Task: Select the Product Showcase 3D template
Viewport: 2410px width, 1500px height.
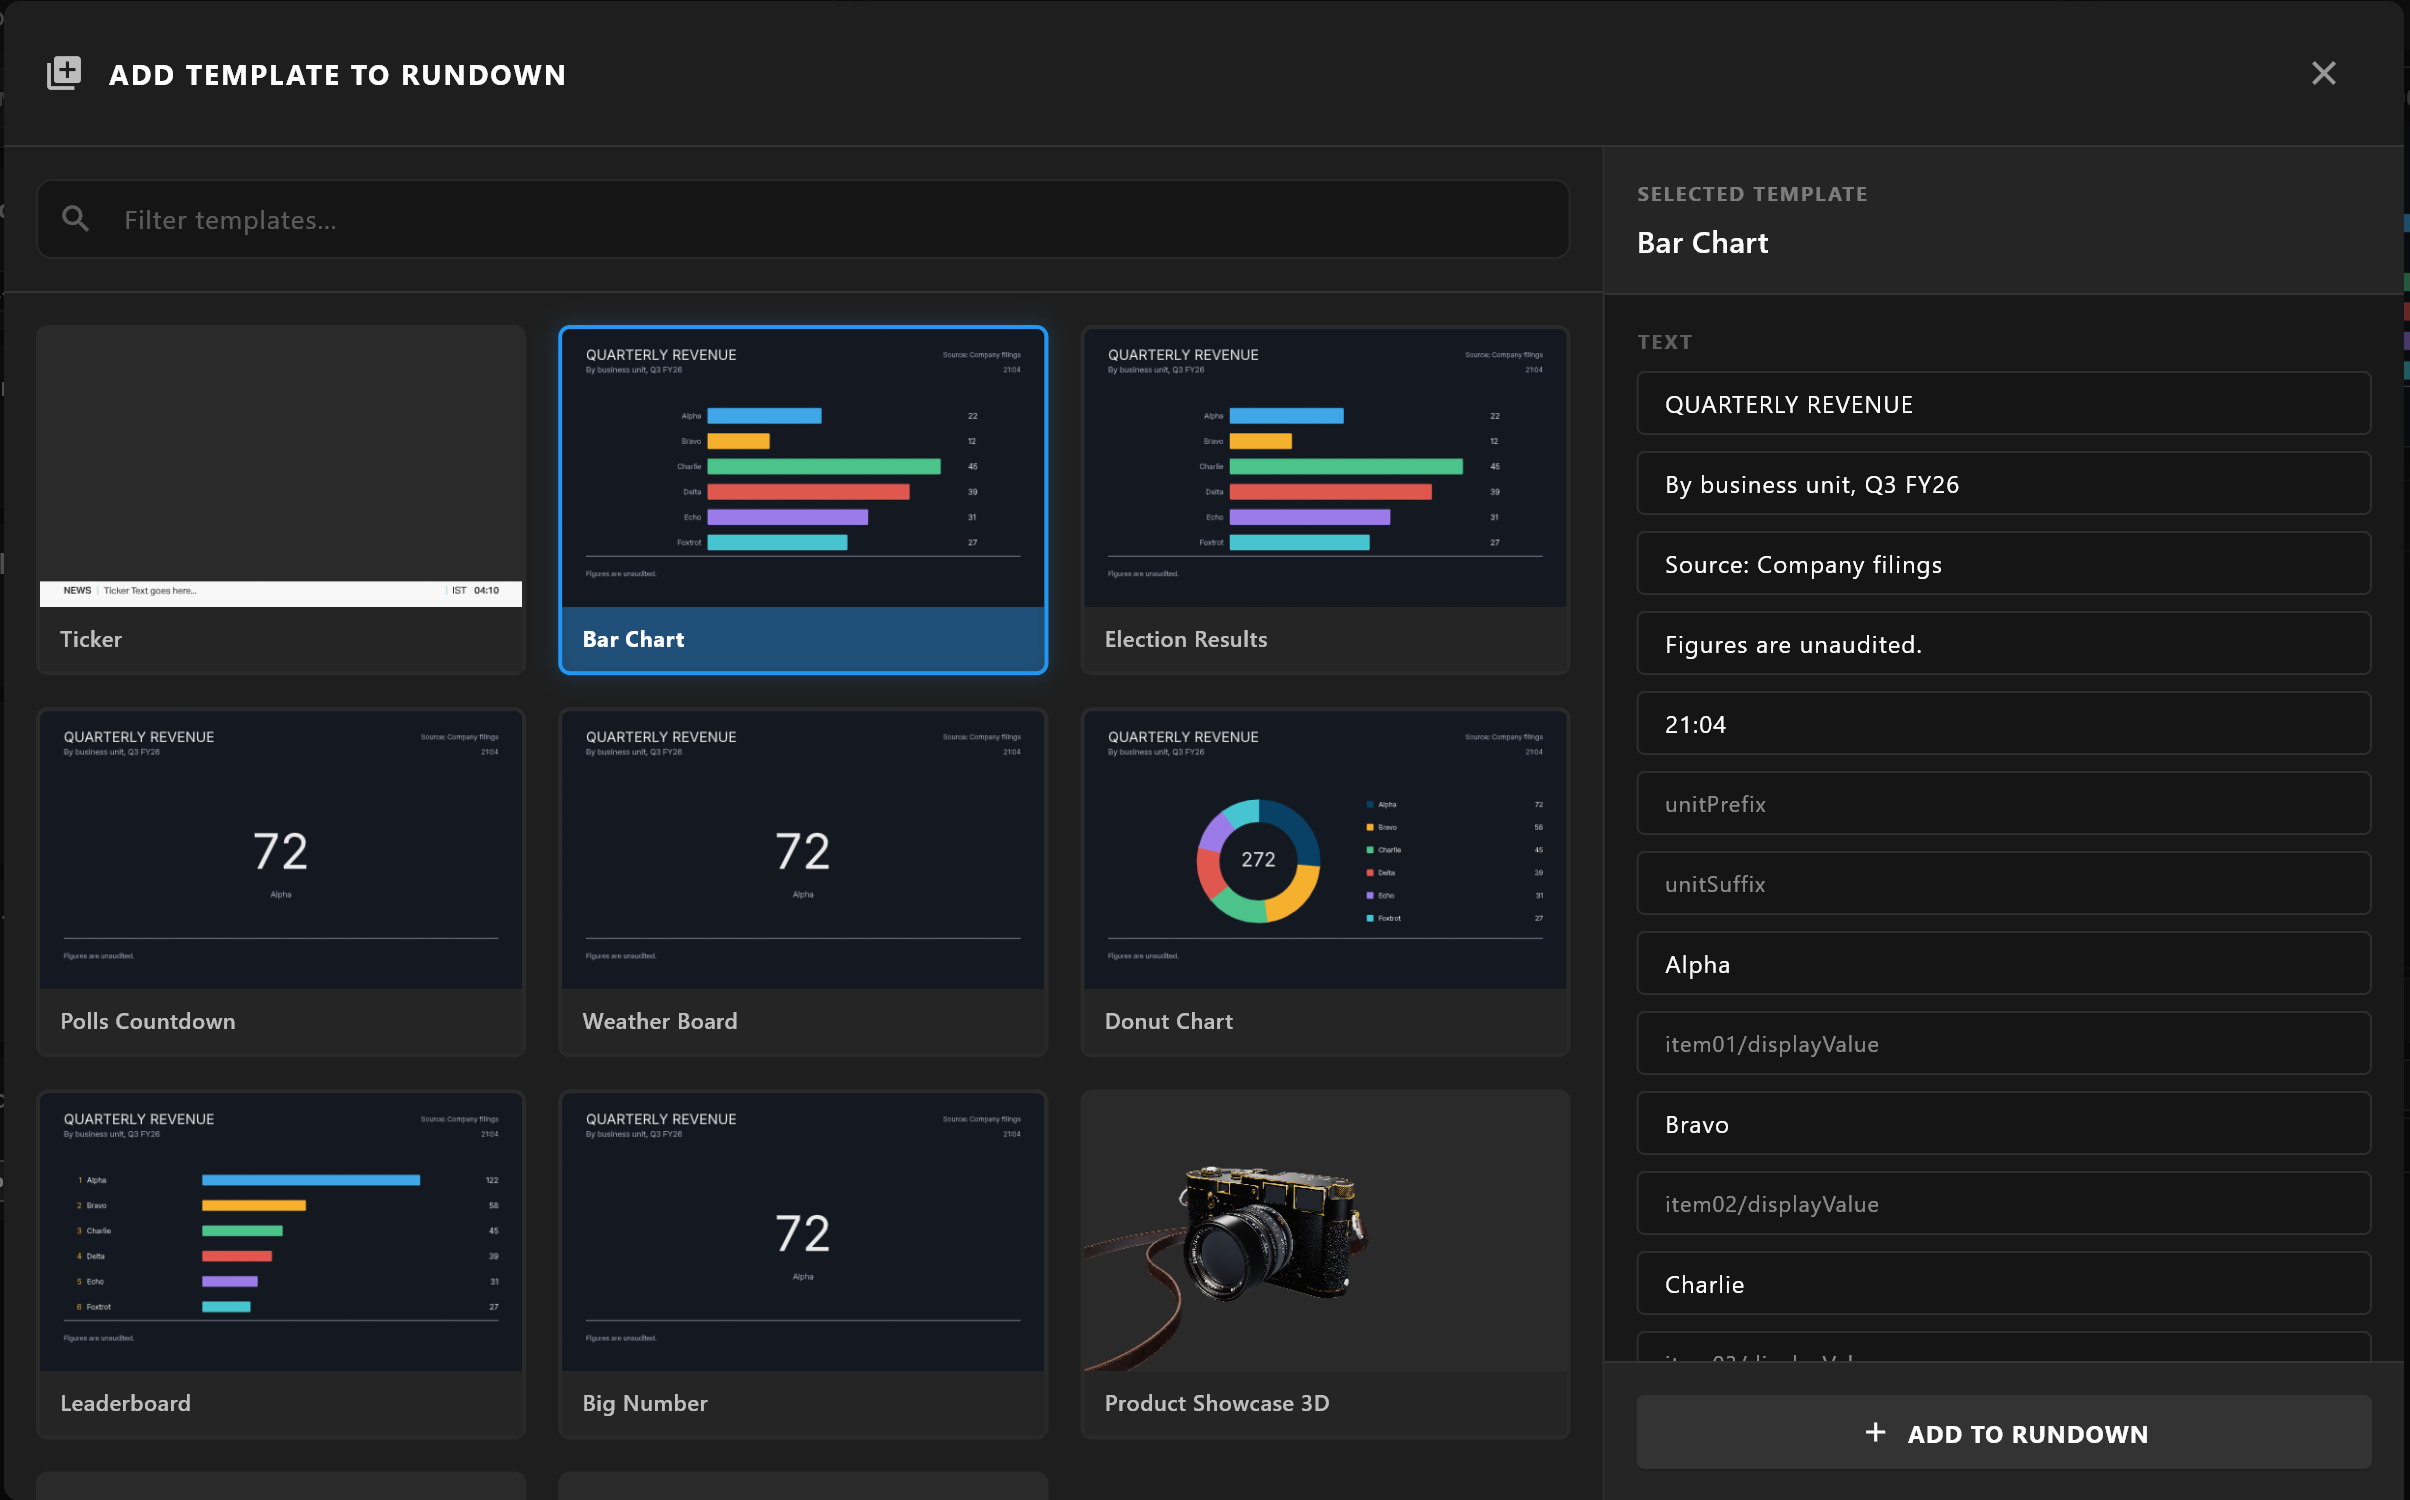Action: tap(1325, 1263)
